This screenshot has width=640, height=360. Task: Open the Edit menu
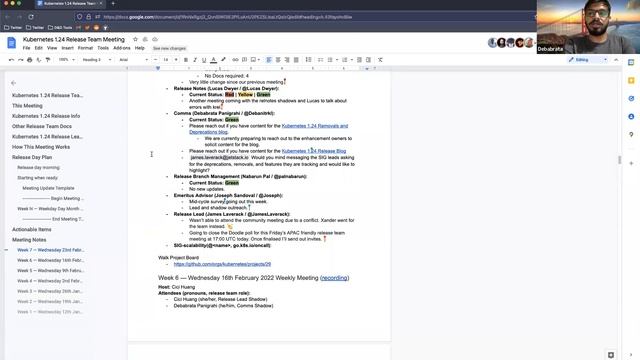click(x=39, y=48)
